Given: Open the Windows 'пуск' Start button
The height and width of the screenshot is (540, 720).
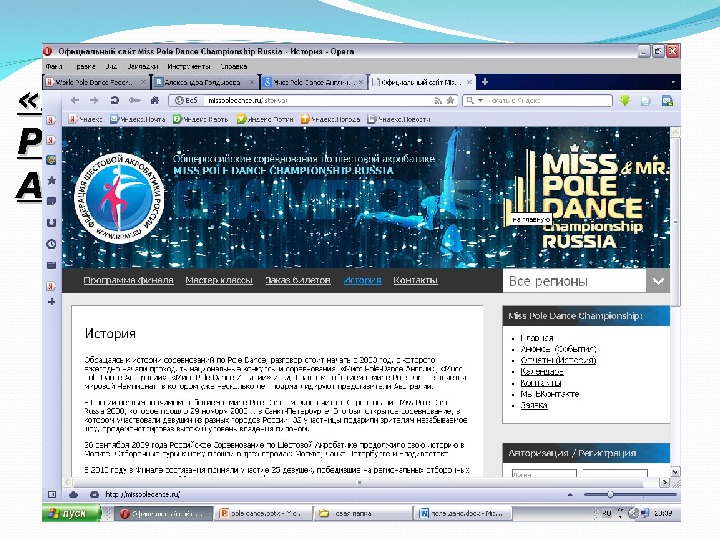Looking at the screenshot, I should click(72, 513).
